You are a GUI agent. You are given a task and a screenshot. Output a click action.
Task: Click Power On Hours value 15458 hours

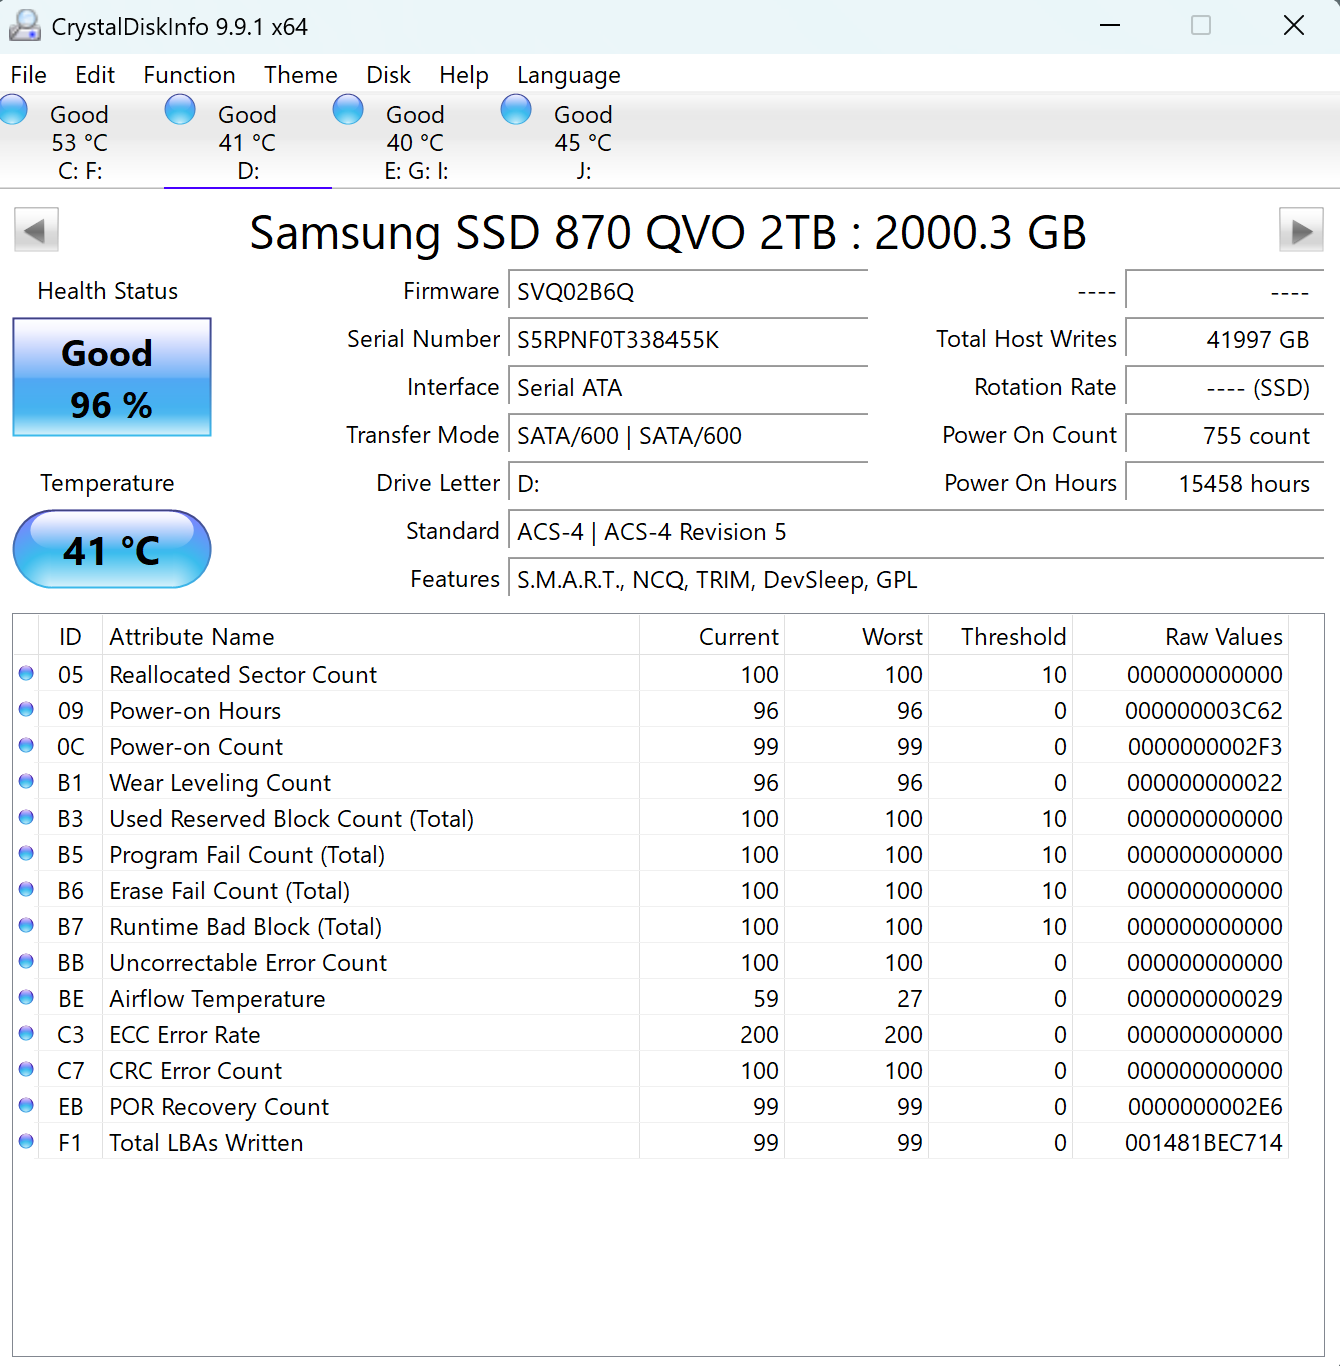[1225, 483]
